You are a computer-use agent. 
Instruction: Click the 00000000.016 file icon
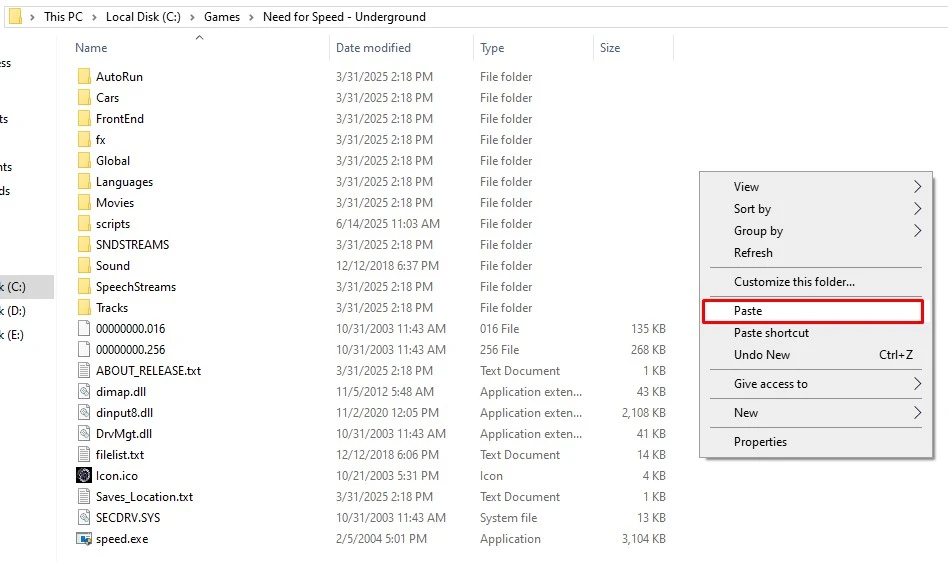coord(84,329)
